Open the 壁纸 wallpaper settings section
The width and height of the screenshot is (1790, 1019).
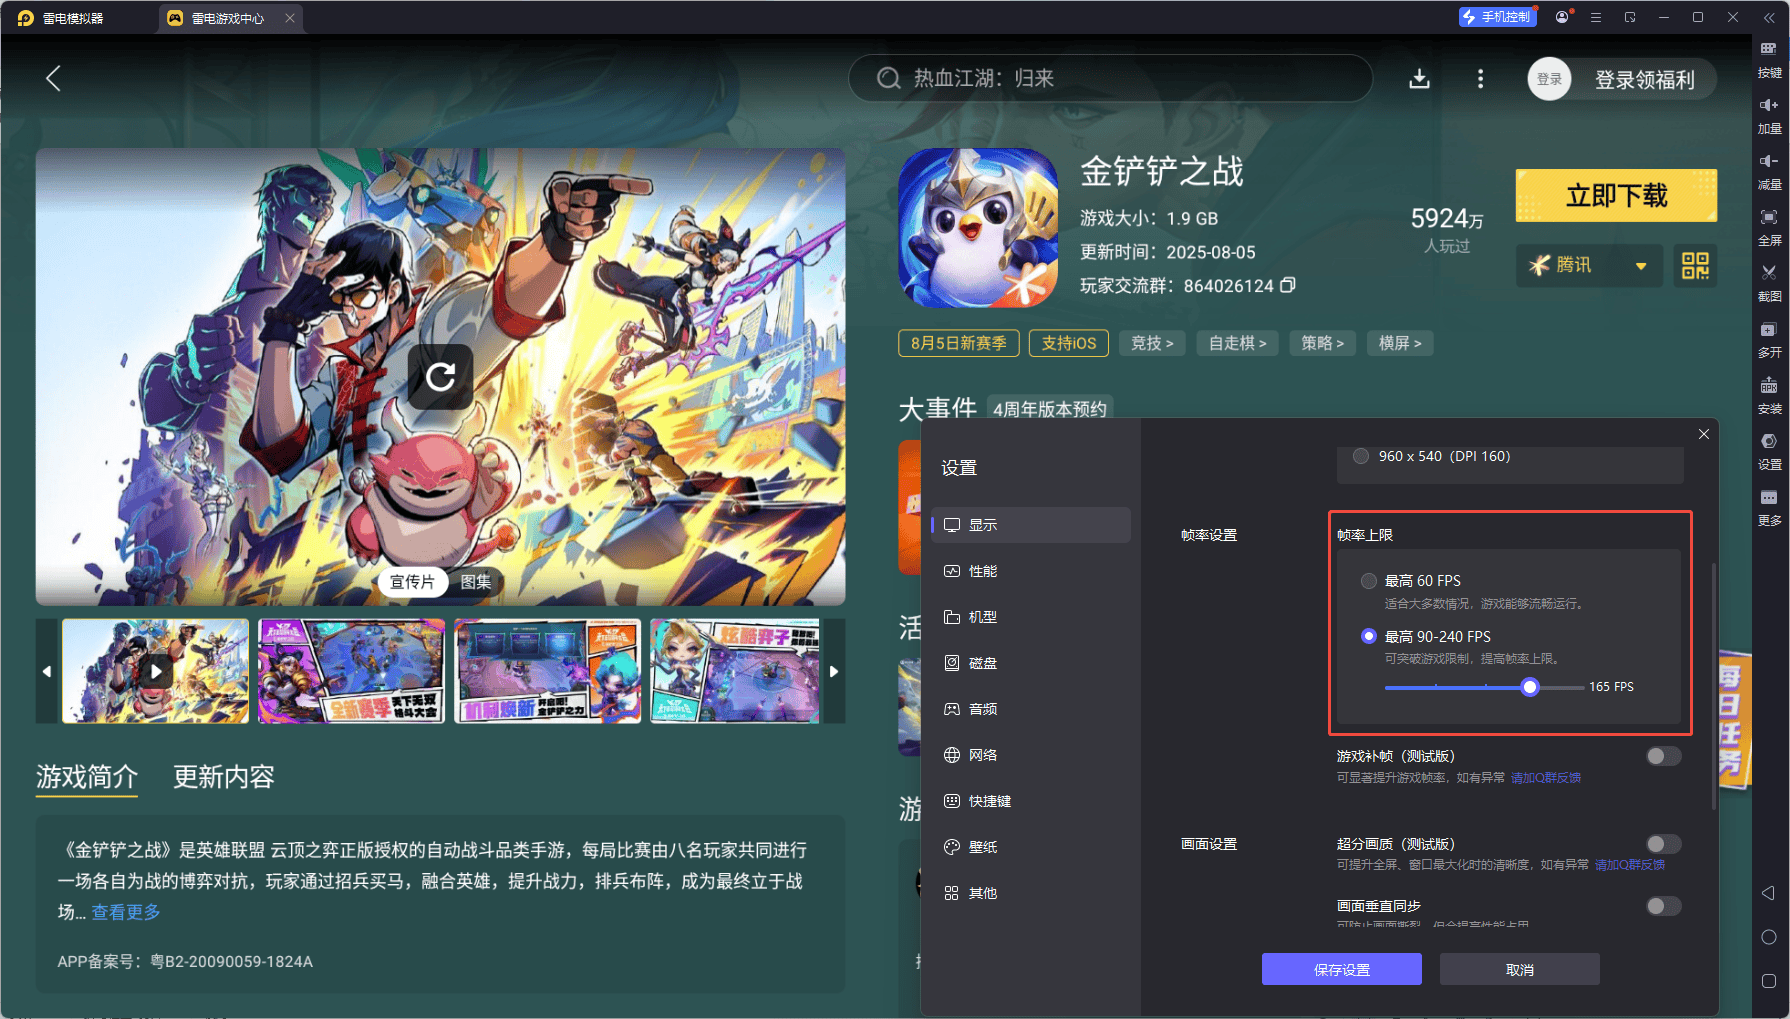pyautogui.click(x=983, y=847)
